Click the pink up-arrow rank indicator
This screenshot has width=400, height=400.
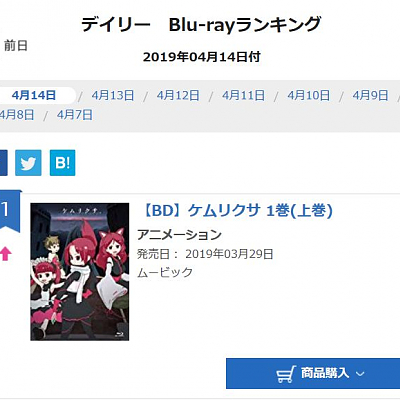tap(6, 254)
